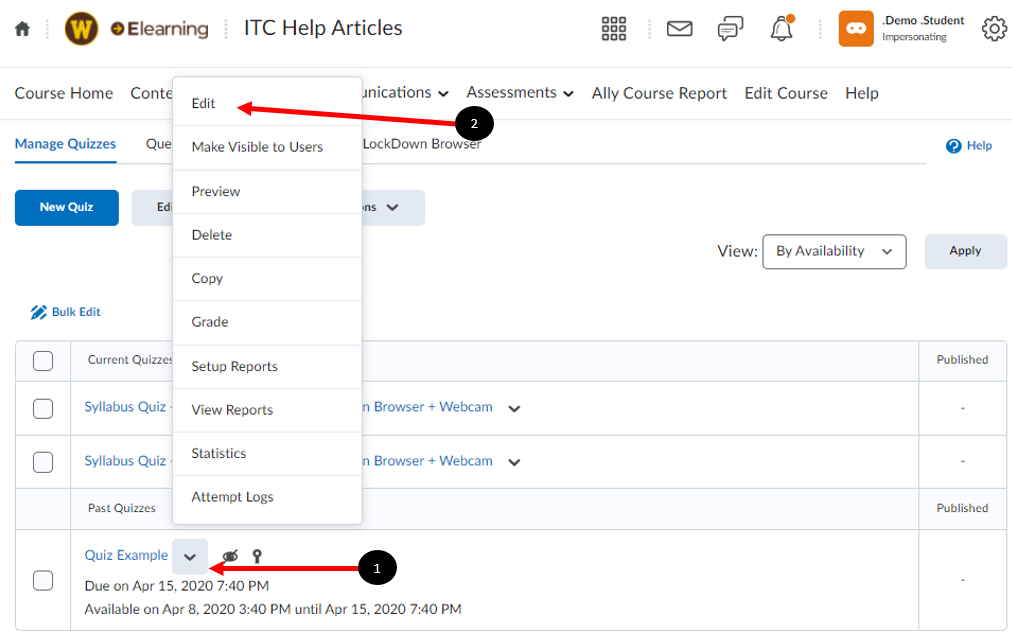Choose Grade from the context menu

click(x=267, y=322)
